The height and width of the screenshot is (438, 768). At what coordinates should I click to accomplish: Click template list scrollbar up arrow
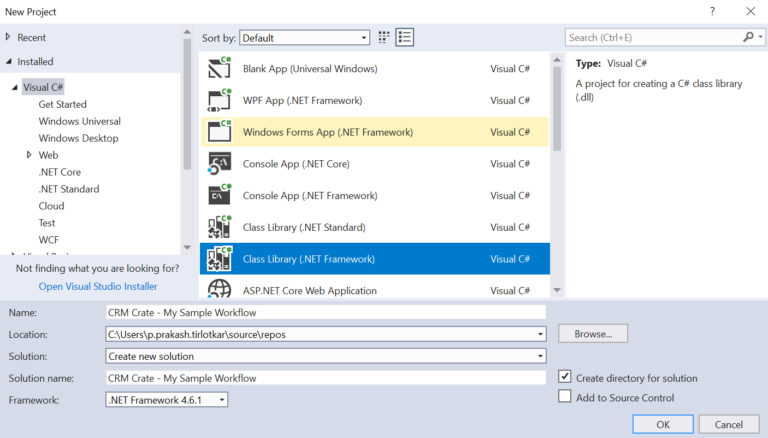click(x=557, y=59)
